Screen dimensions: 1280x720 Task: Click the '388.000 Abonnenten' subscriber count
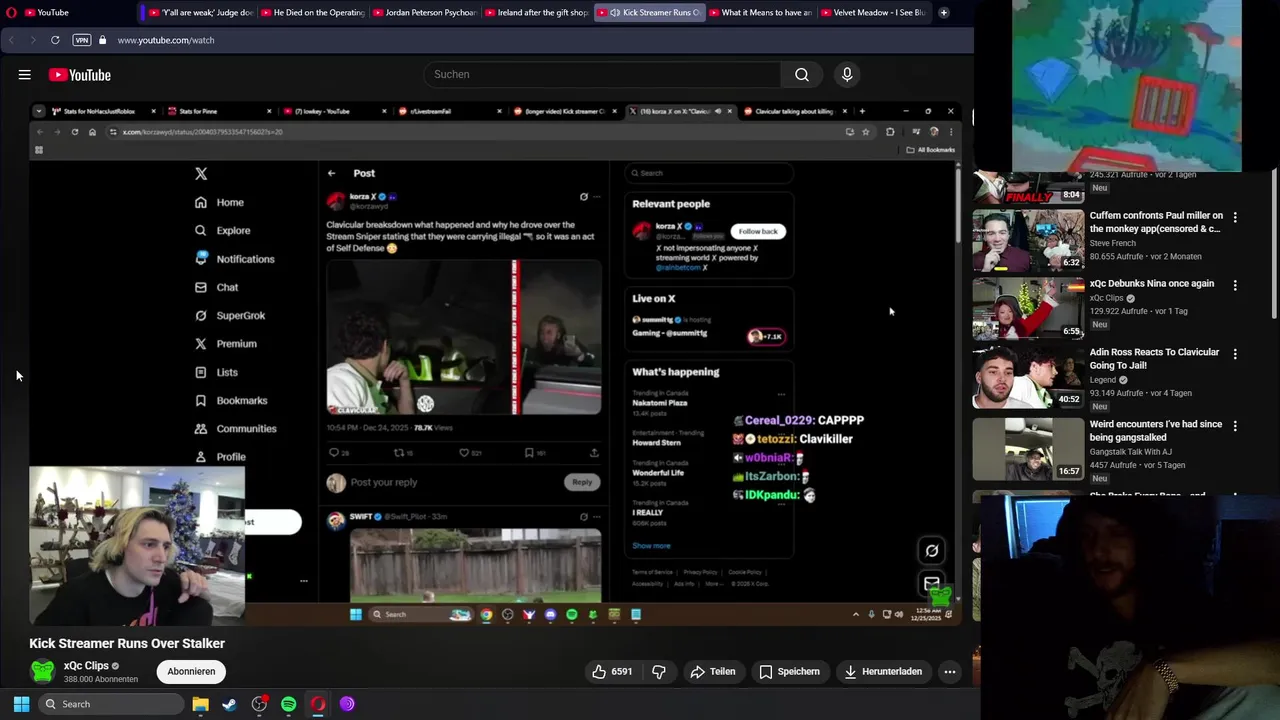(x=101, y=679)
